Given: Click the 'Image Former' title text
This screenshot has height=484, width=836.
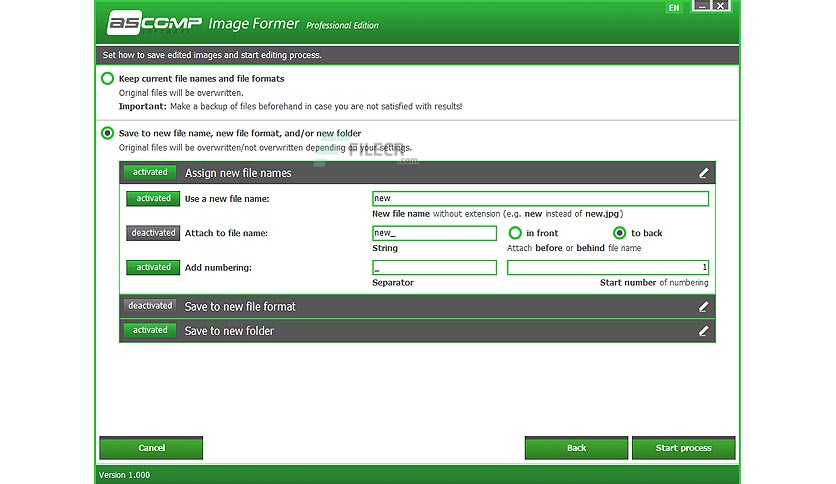Looking at the screenshot, I should point(254,23).
